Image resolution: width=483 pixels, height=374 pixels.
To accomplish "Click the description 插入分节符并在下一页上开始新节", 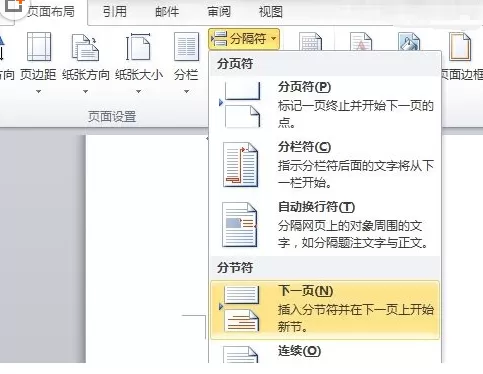I will (x=356, y=318).
